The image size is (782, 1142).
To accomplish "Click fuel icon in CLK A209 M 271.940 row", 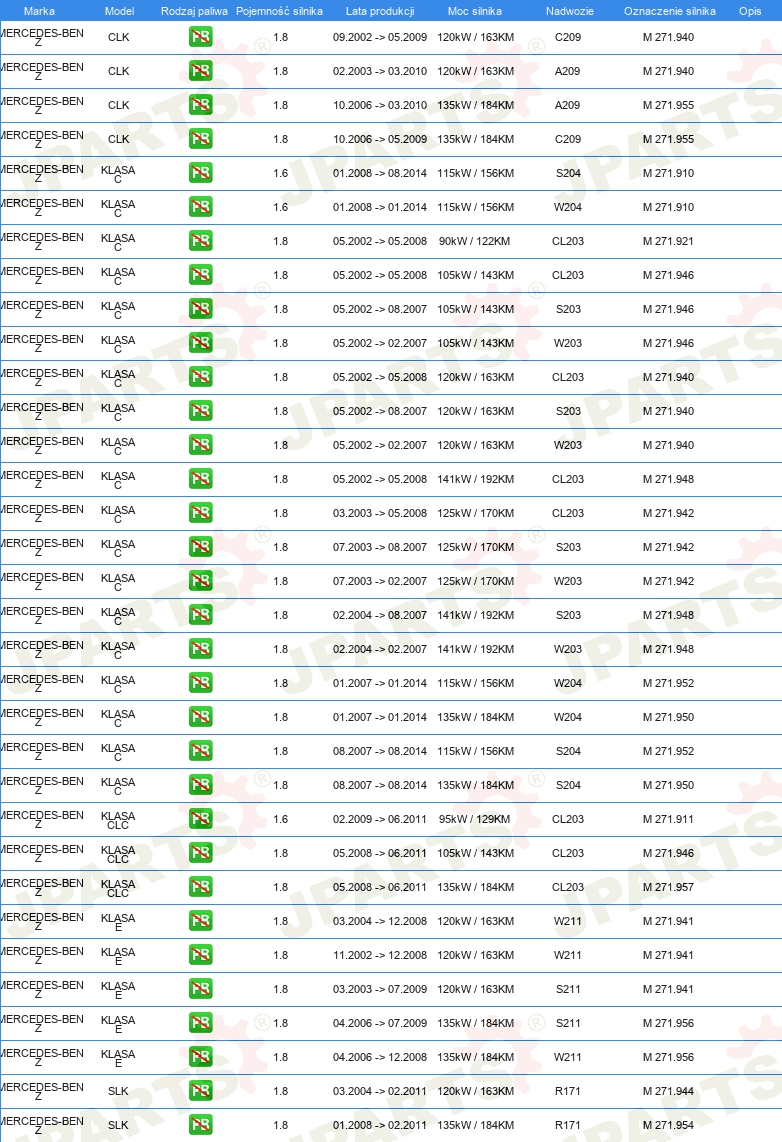I will tap(200, 71).
